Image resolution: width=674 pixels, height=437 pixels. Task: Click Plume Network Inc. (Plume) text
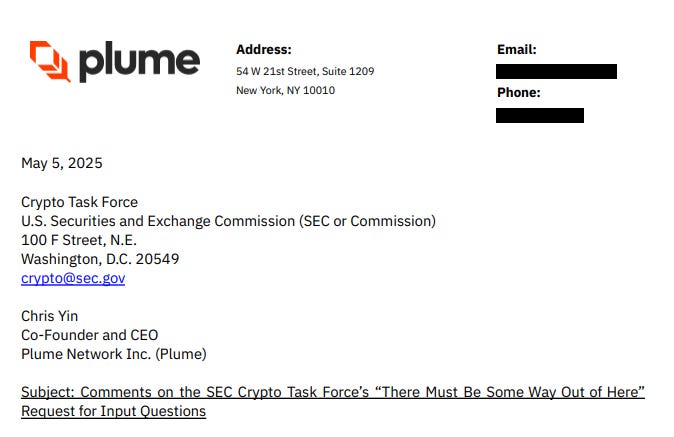point(114,354)
